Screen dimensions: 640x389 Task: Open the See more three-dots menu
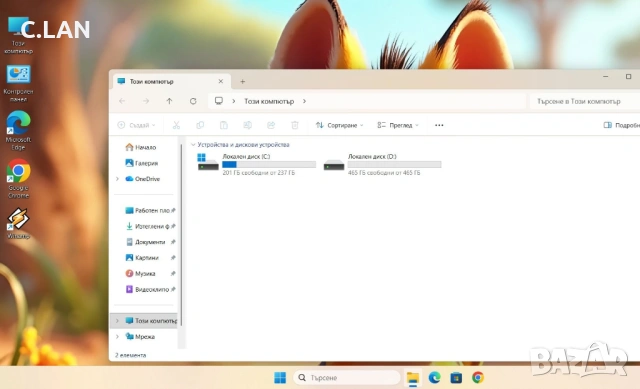point(439,125)
